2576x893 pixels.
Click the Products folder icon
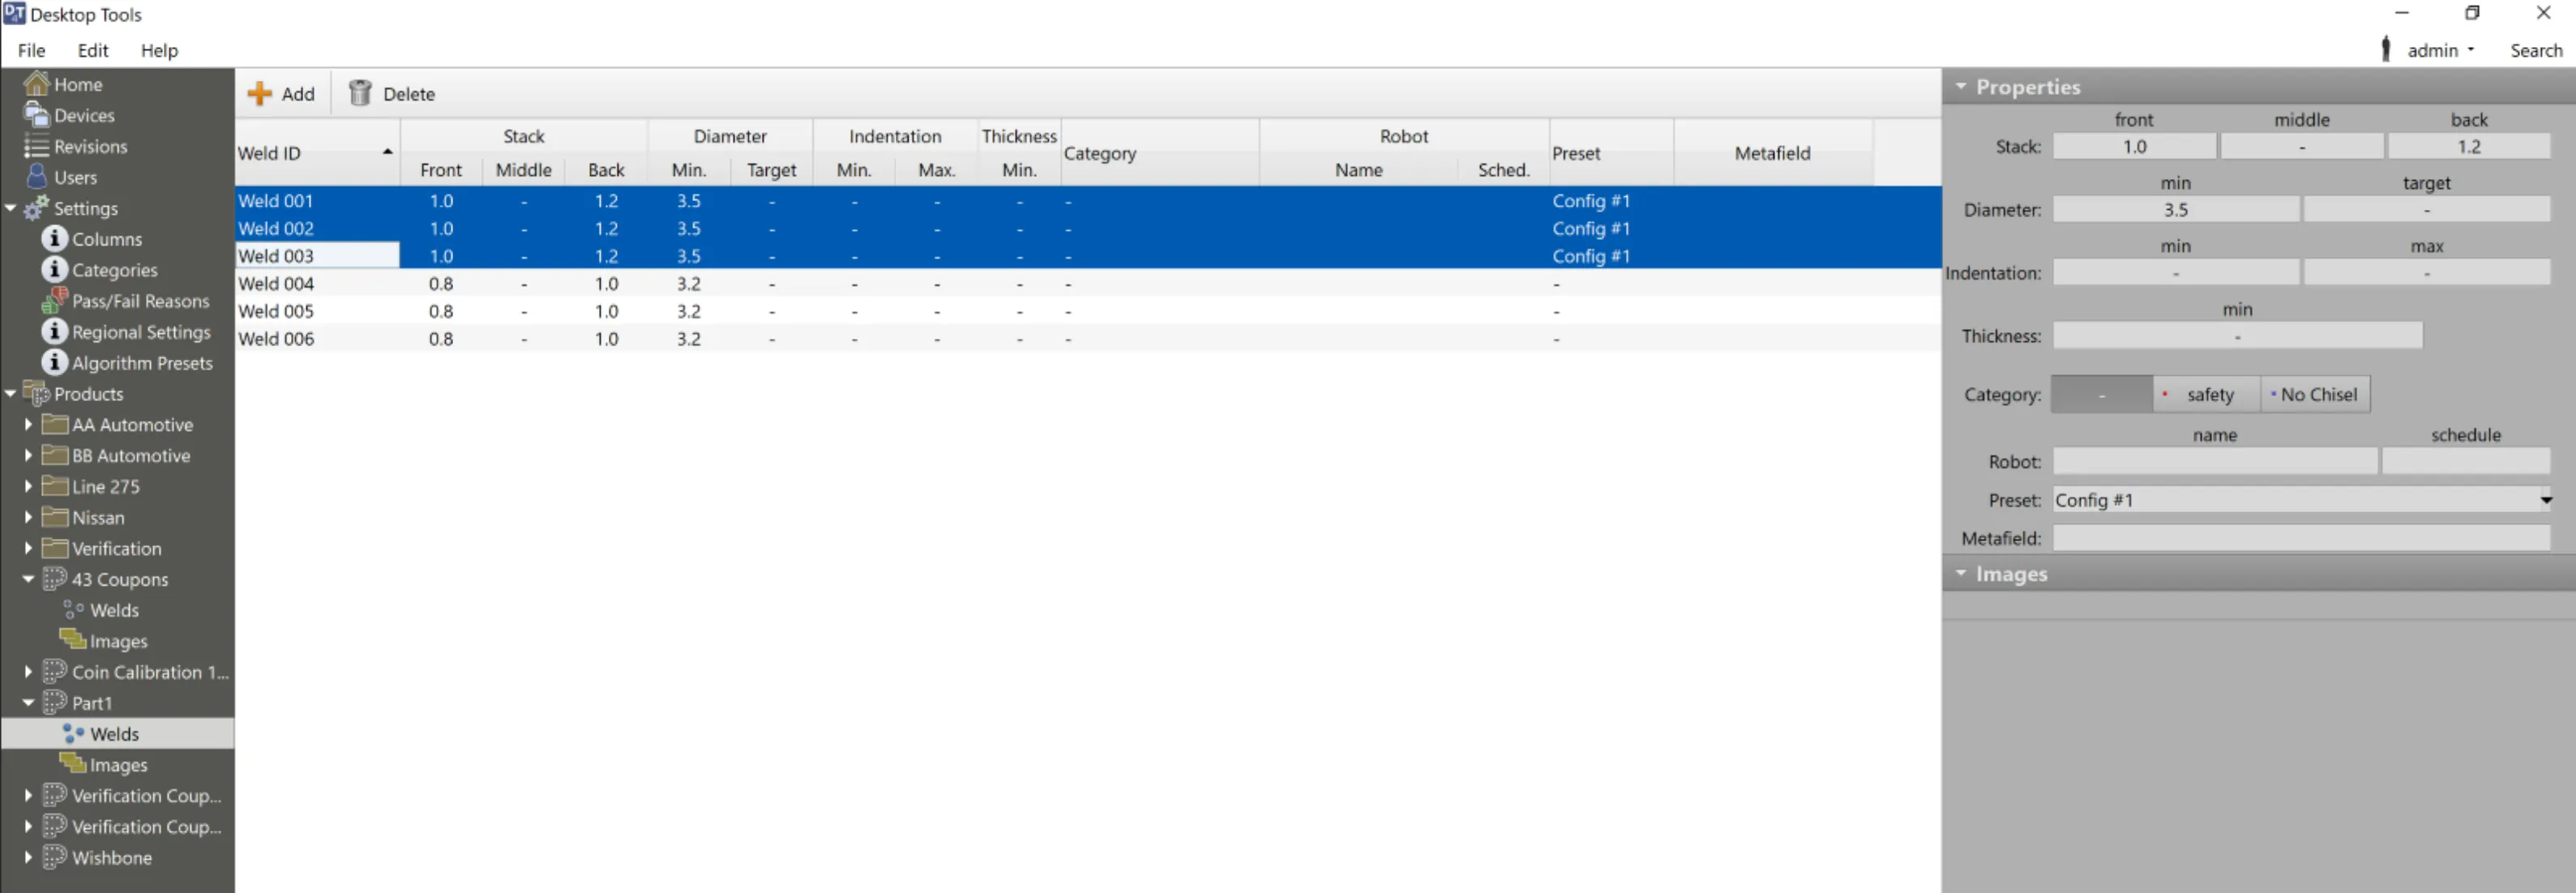[37, 394]
